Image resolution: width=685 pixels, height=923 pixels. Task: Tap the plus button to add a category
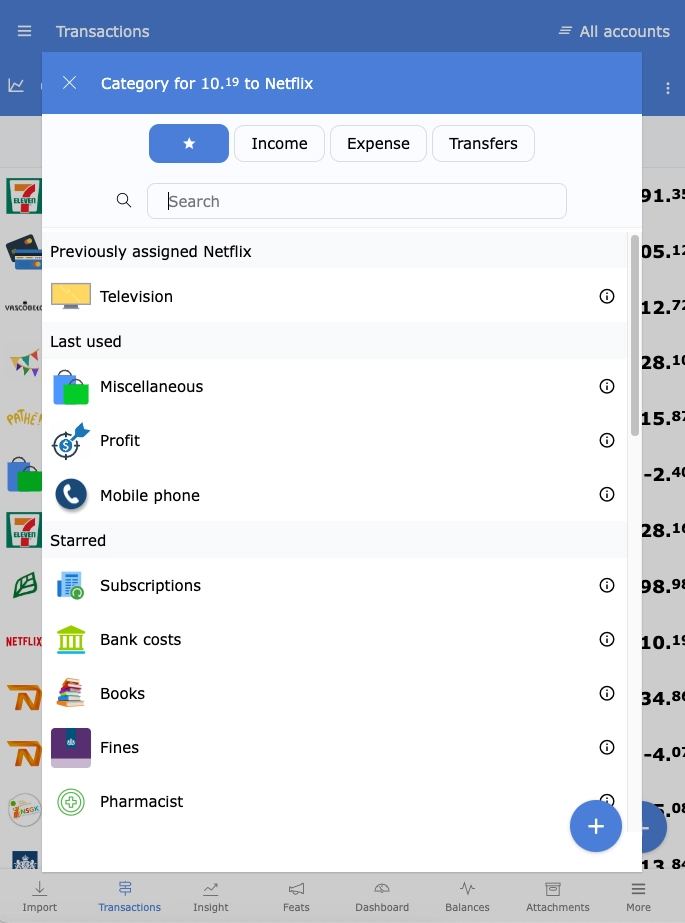[596, 827]
